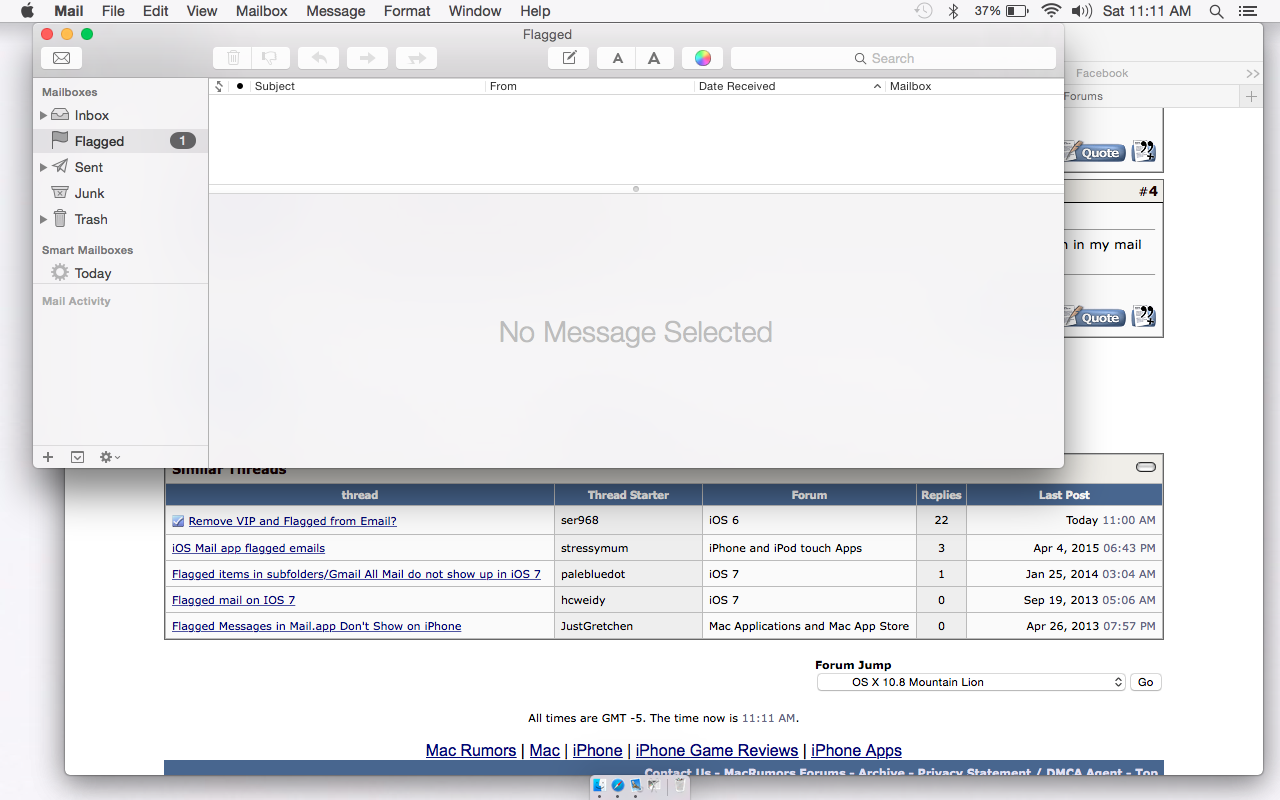
Task: Click the Delete trash can toolbar button
Action: [233, 58]
